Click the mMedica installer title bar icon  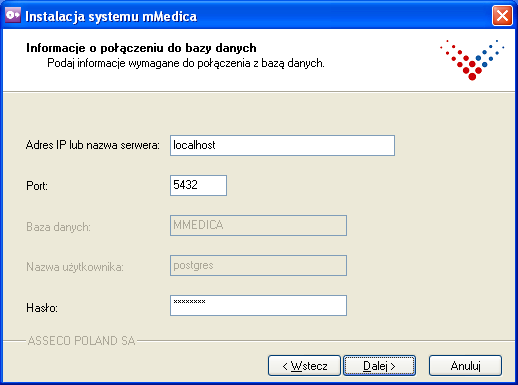pos(13,15)
